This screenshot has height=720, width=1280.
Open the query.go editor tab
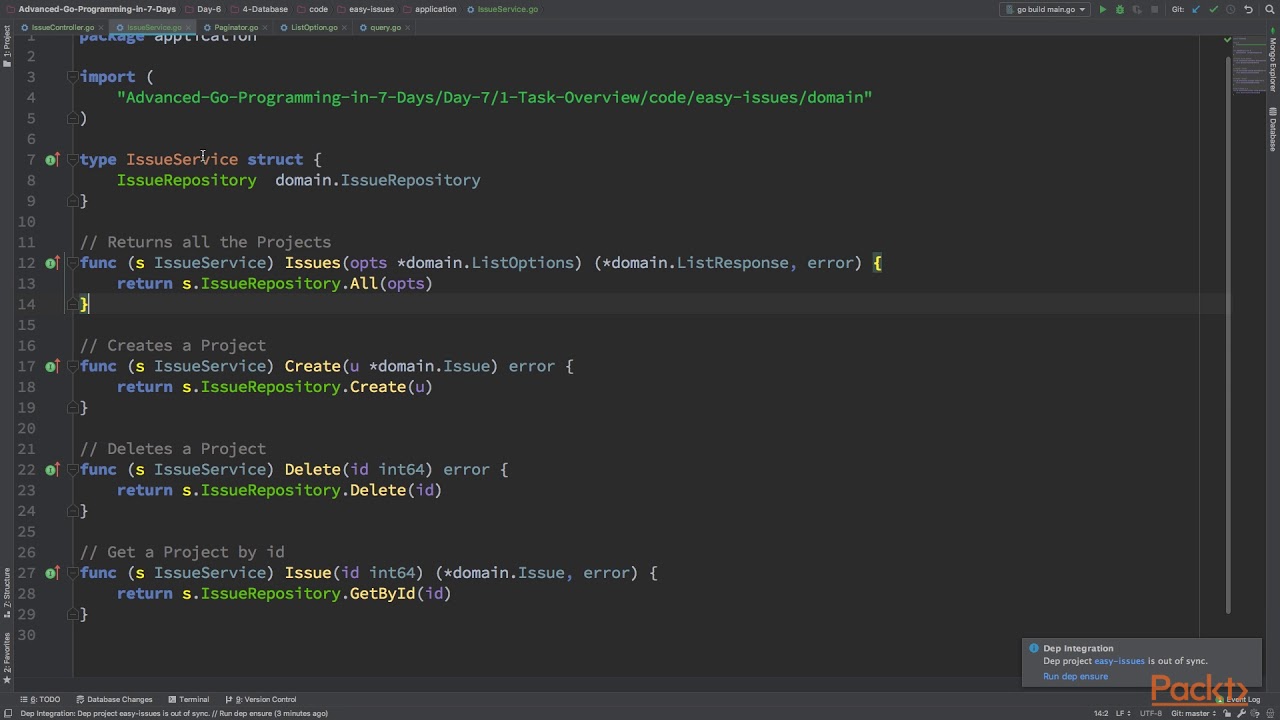point(385,27)
